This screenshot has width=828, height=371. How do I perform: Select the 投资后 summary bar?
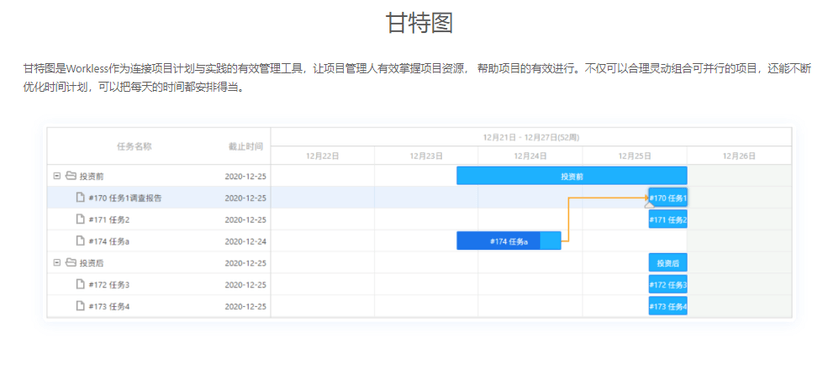click(x=668, y=263)
